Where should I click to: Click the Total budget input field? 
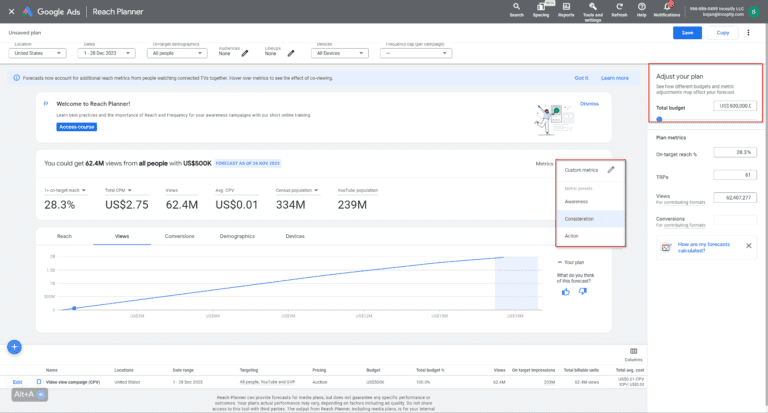[x=735, y=106]
